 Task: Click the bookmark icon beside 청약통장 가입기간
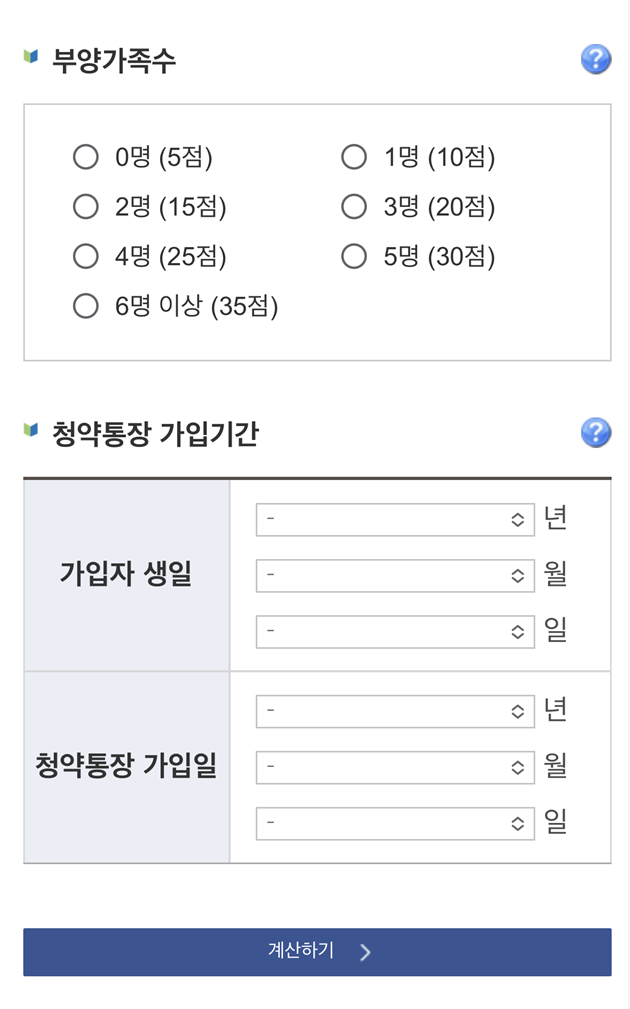tap(31, 431)
